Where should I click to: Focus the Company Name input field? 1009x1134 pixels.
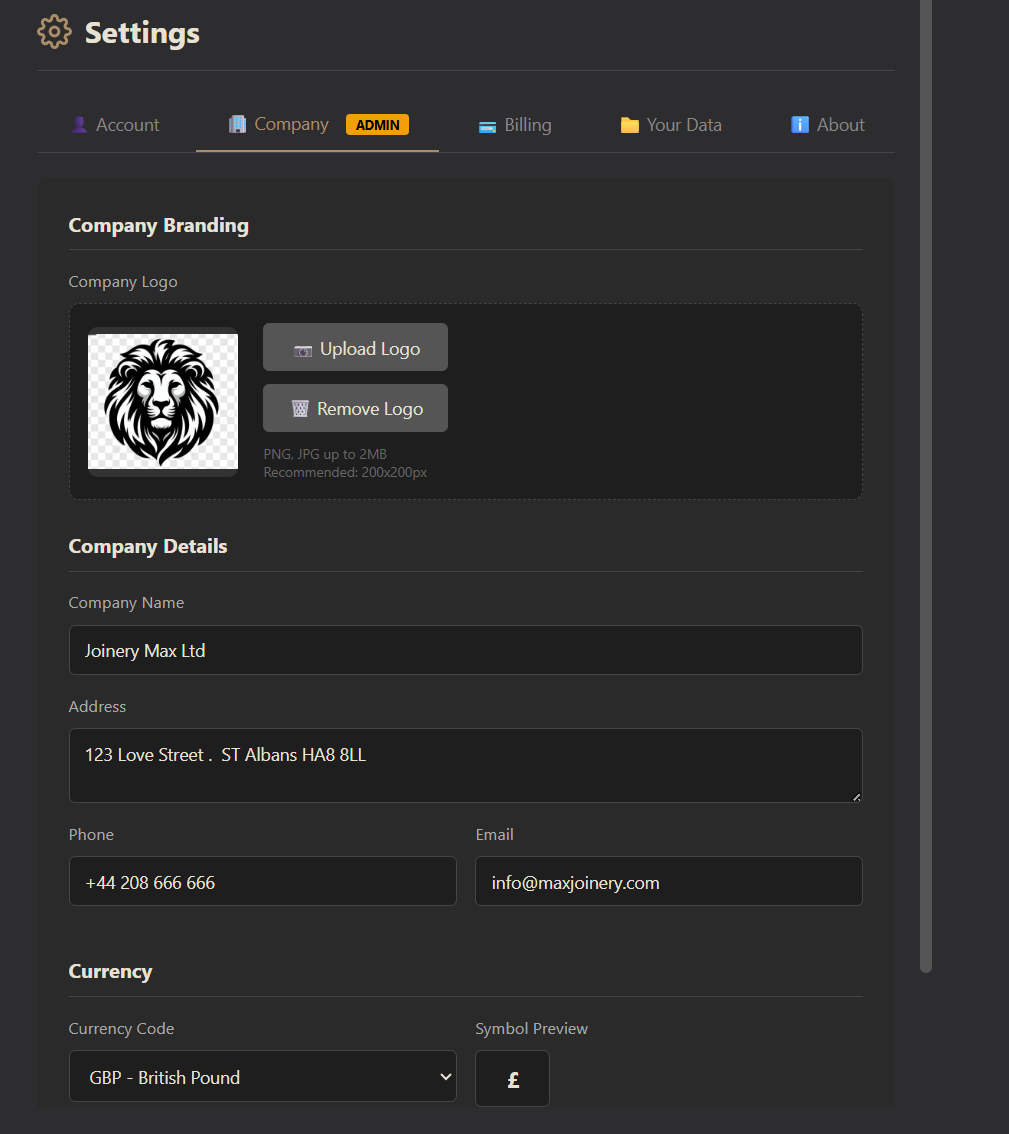tap(465, 650)
